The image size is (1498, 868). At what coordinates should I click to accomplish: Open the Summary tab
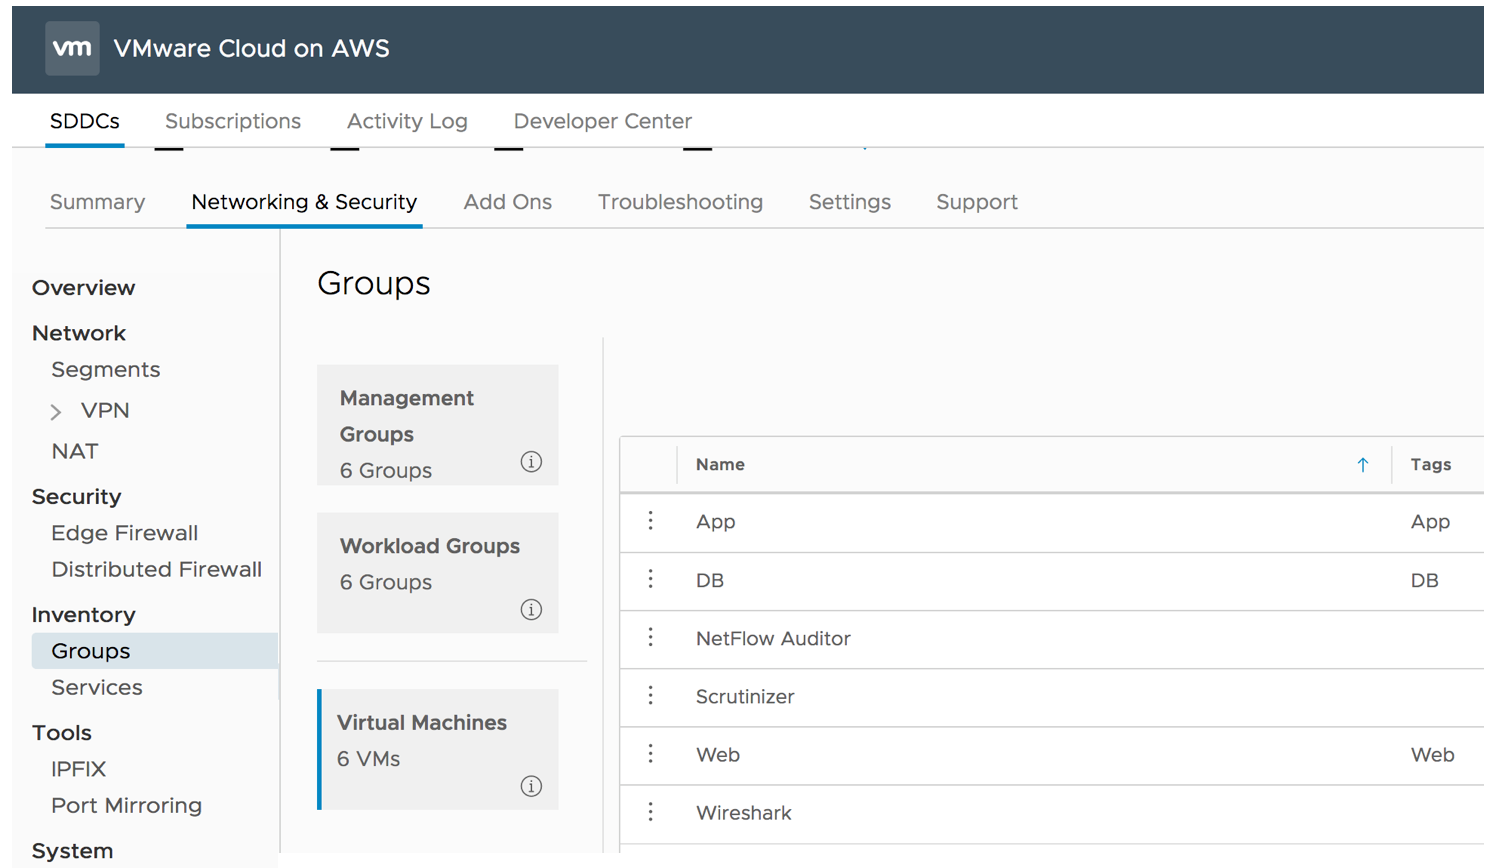pyautogui.click(x=98, y=202)
